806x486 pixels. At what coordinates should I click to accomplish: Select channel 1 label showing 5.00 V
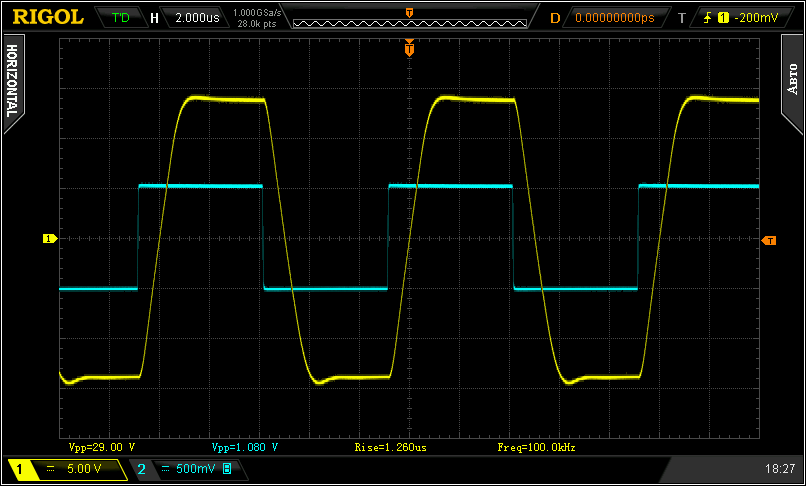(x=67, y=469)
